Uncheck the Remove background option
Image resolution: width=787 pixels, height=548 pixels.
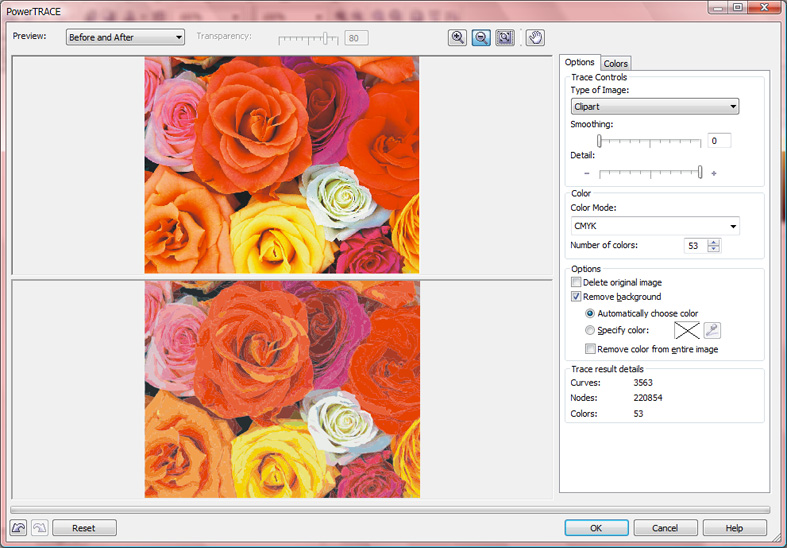tap(576, 297)
